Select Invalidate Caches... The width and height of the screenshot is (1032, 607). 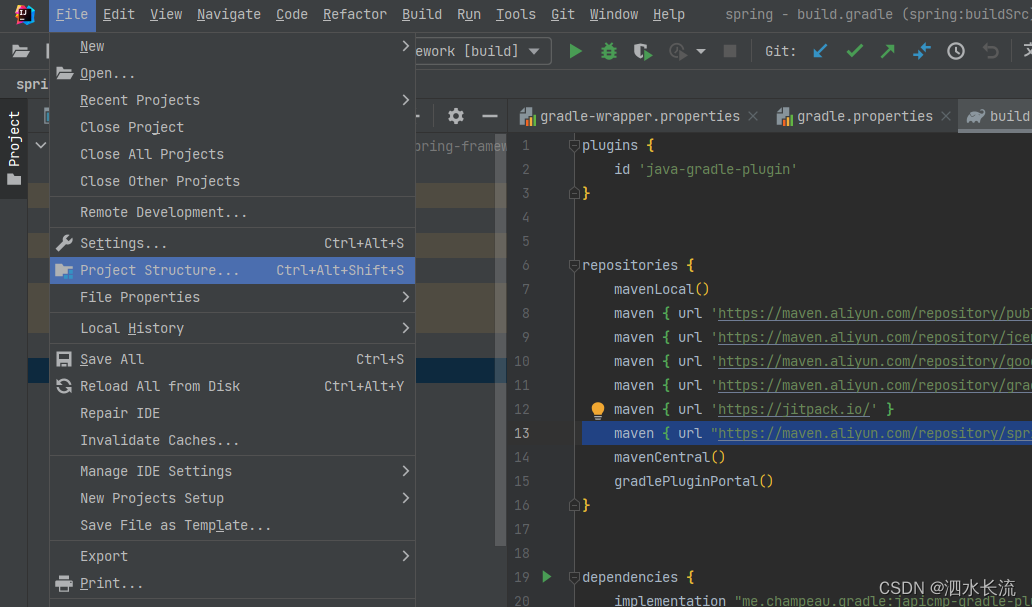[x=232, y=440]
